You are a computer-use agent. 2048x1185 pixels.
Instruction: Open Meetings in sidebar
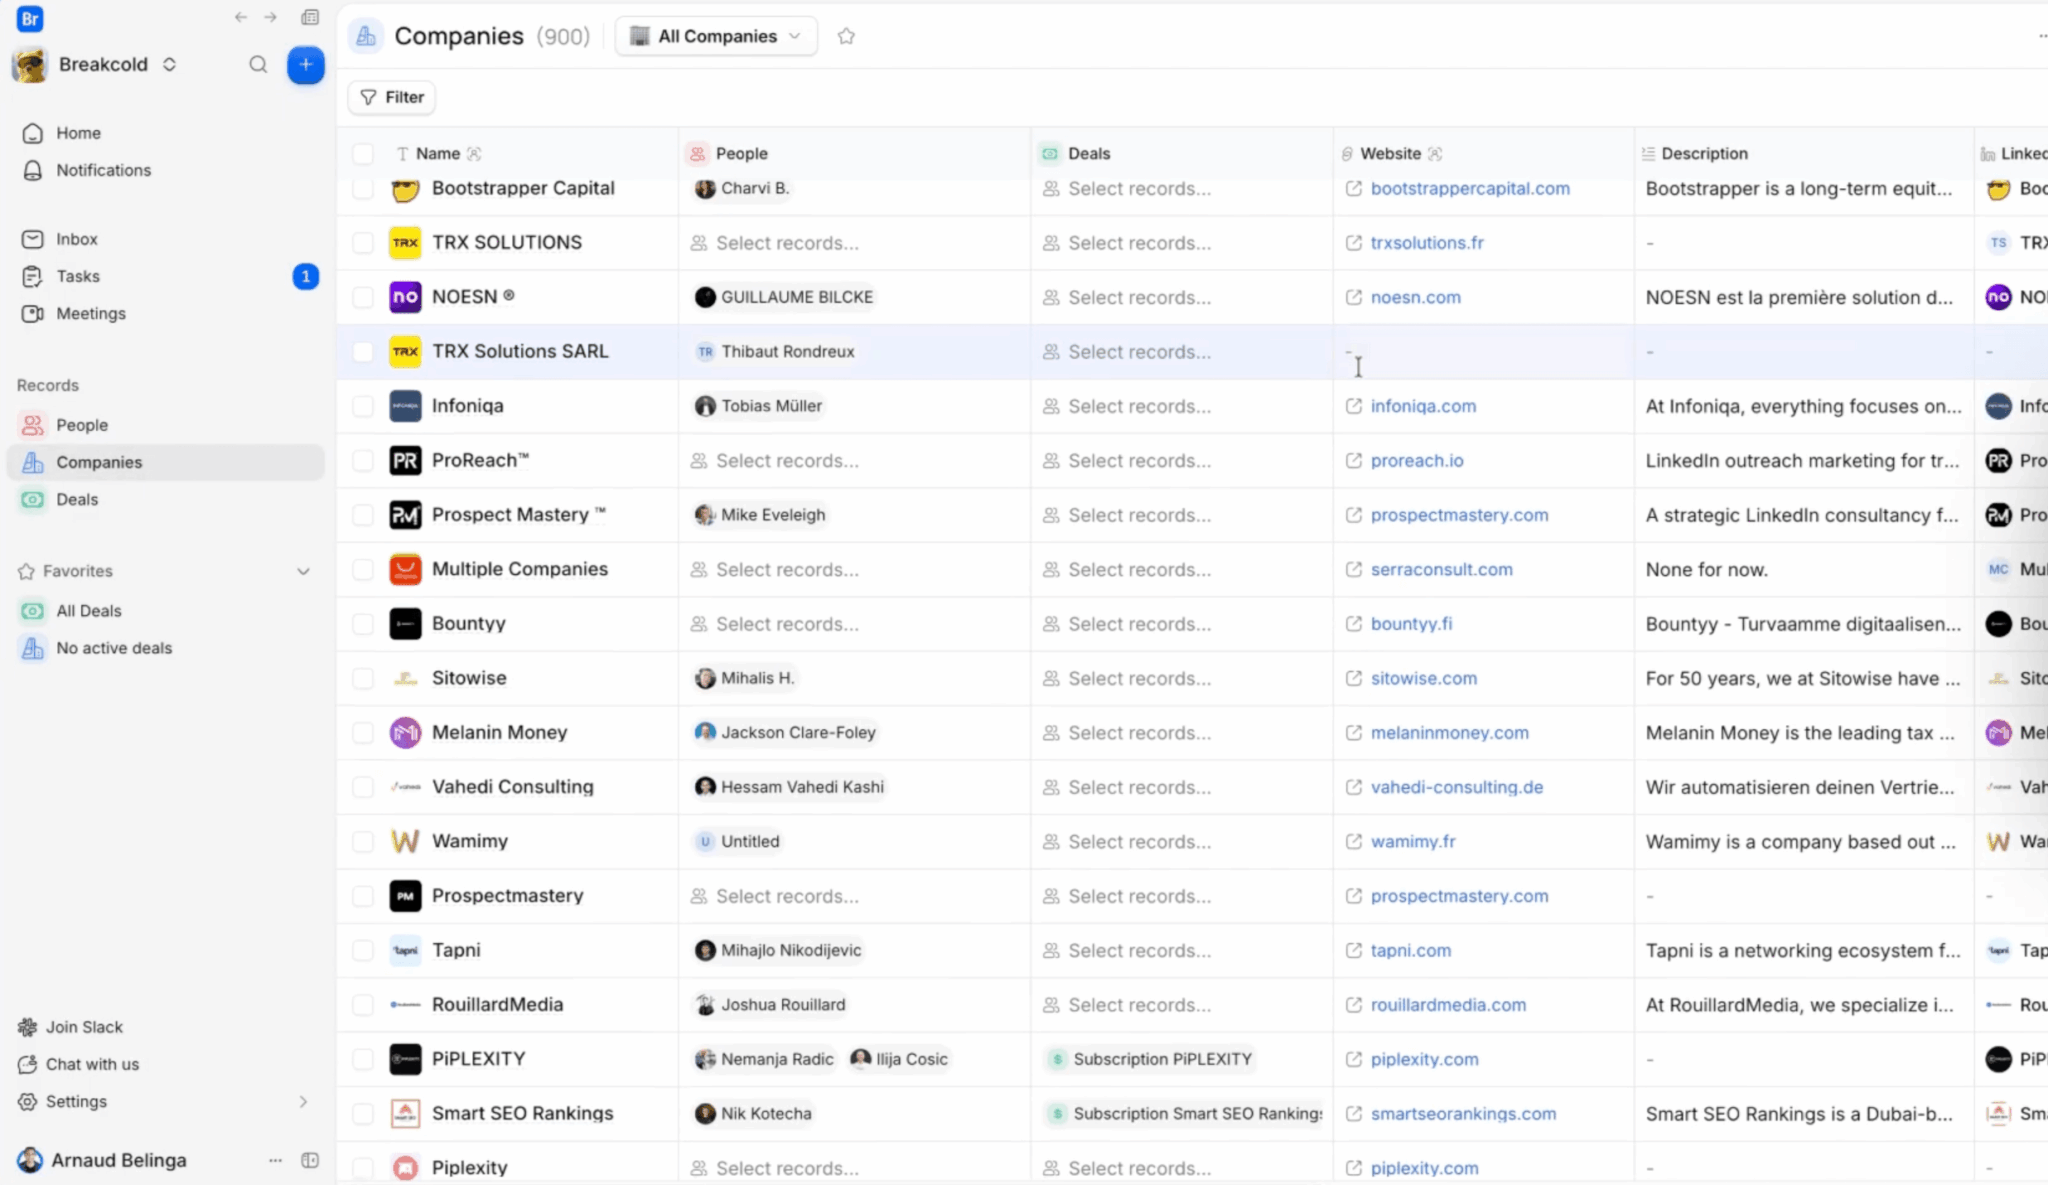pyautogui.click(x=165, y=313)
